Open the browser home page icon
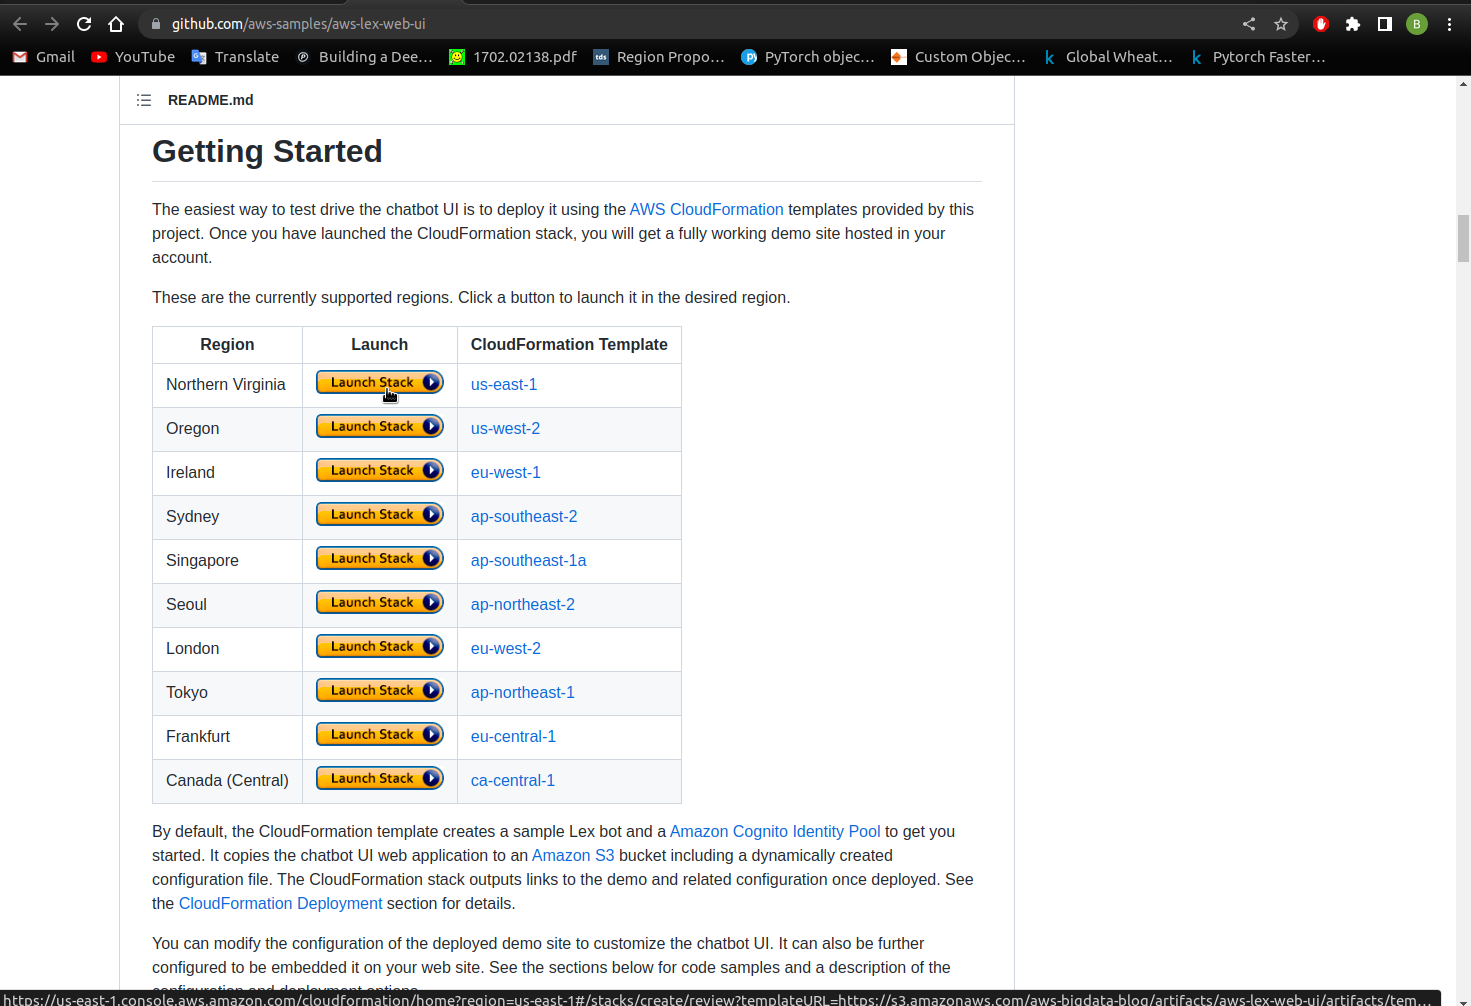1471x1006 pixels. [x=116, y=24]
